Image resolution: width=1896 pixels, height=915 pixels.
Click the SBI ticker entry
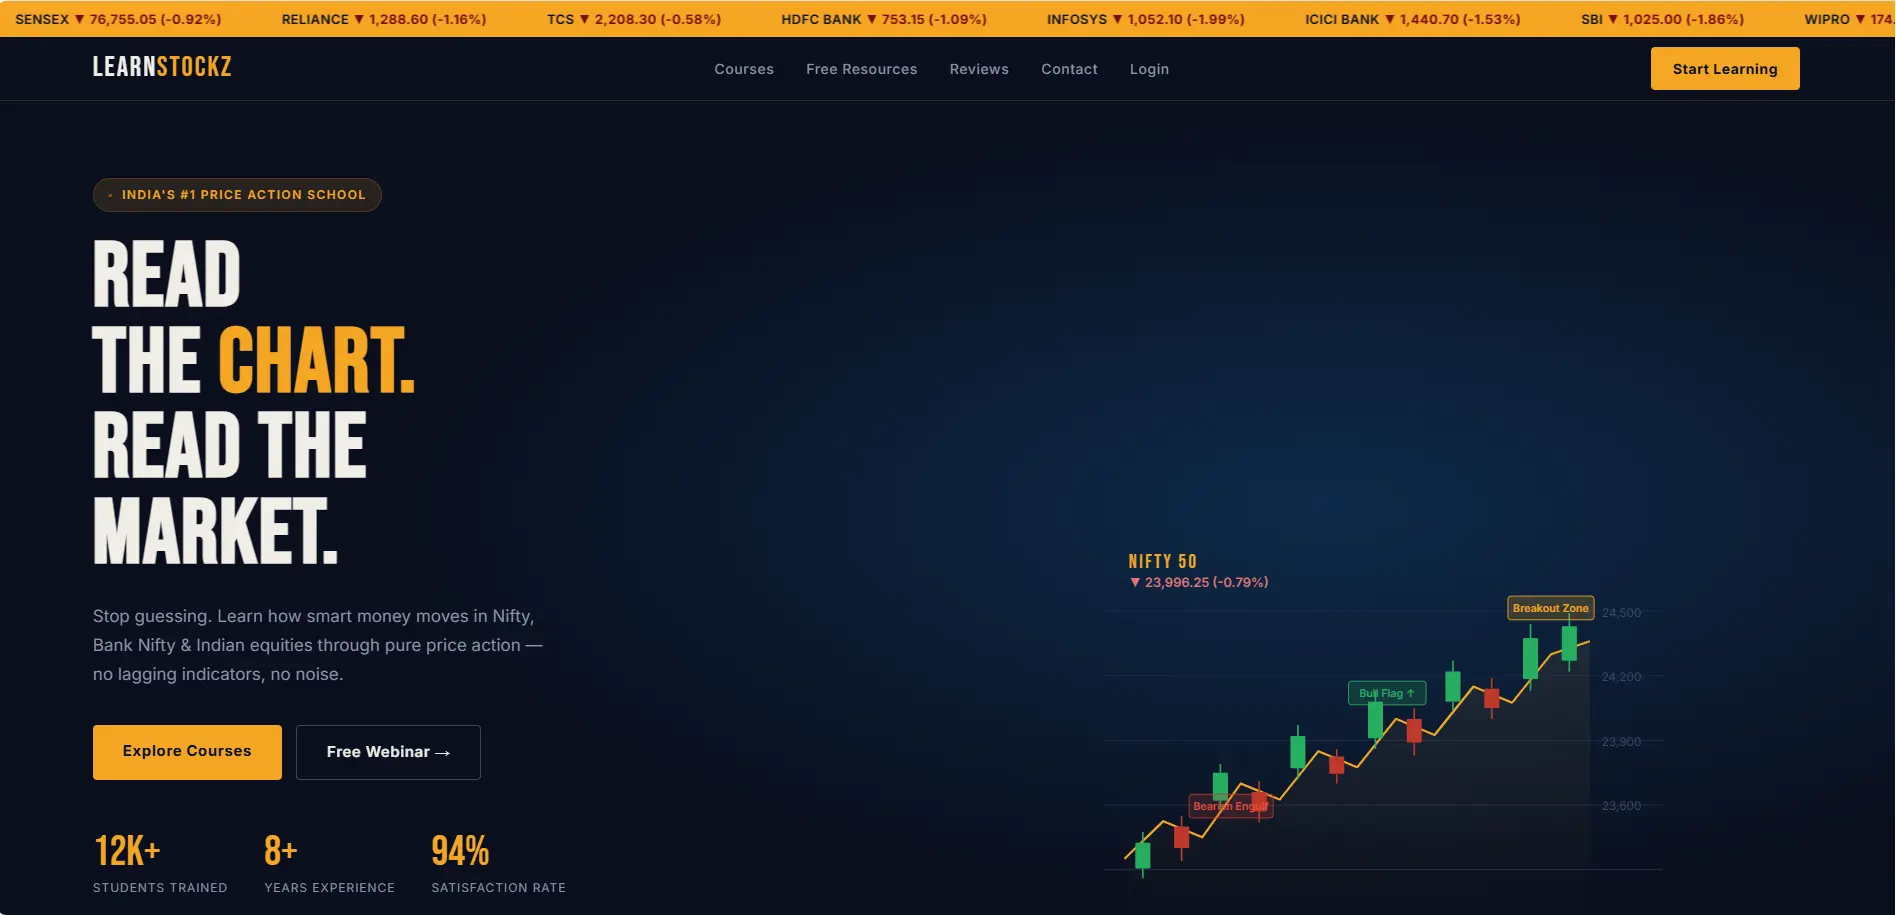1663,19
